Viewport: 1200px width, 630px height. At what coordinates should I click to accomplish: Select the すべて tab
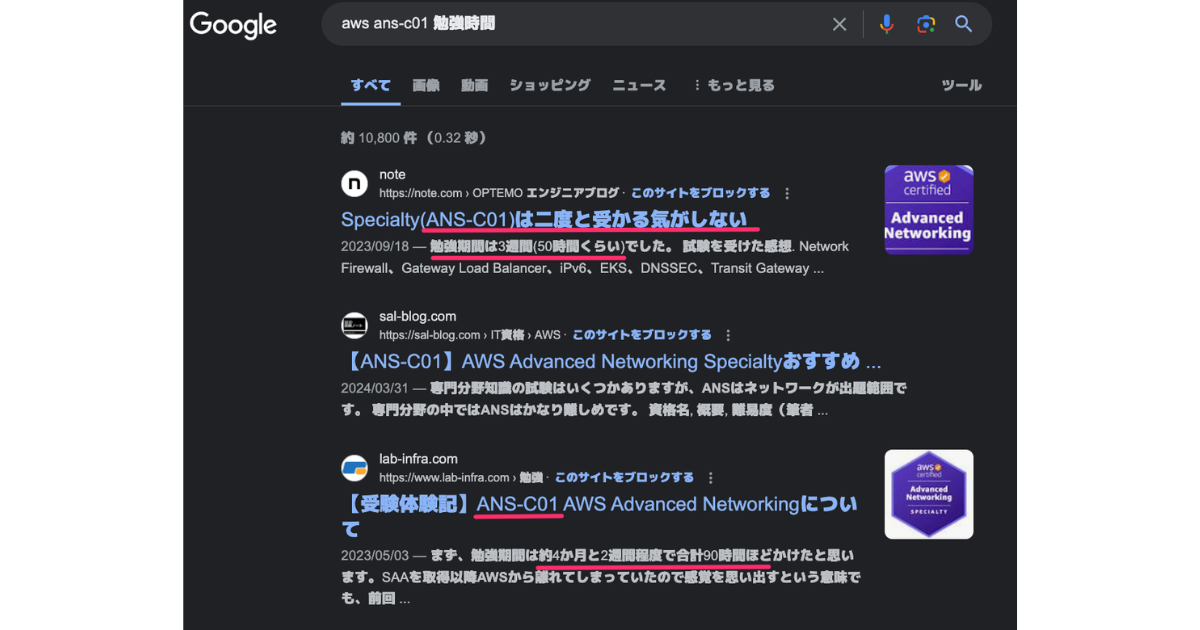(x=371, y=85)
